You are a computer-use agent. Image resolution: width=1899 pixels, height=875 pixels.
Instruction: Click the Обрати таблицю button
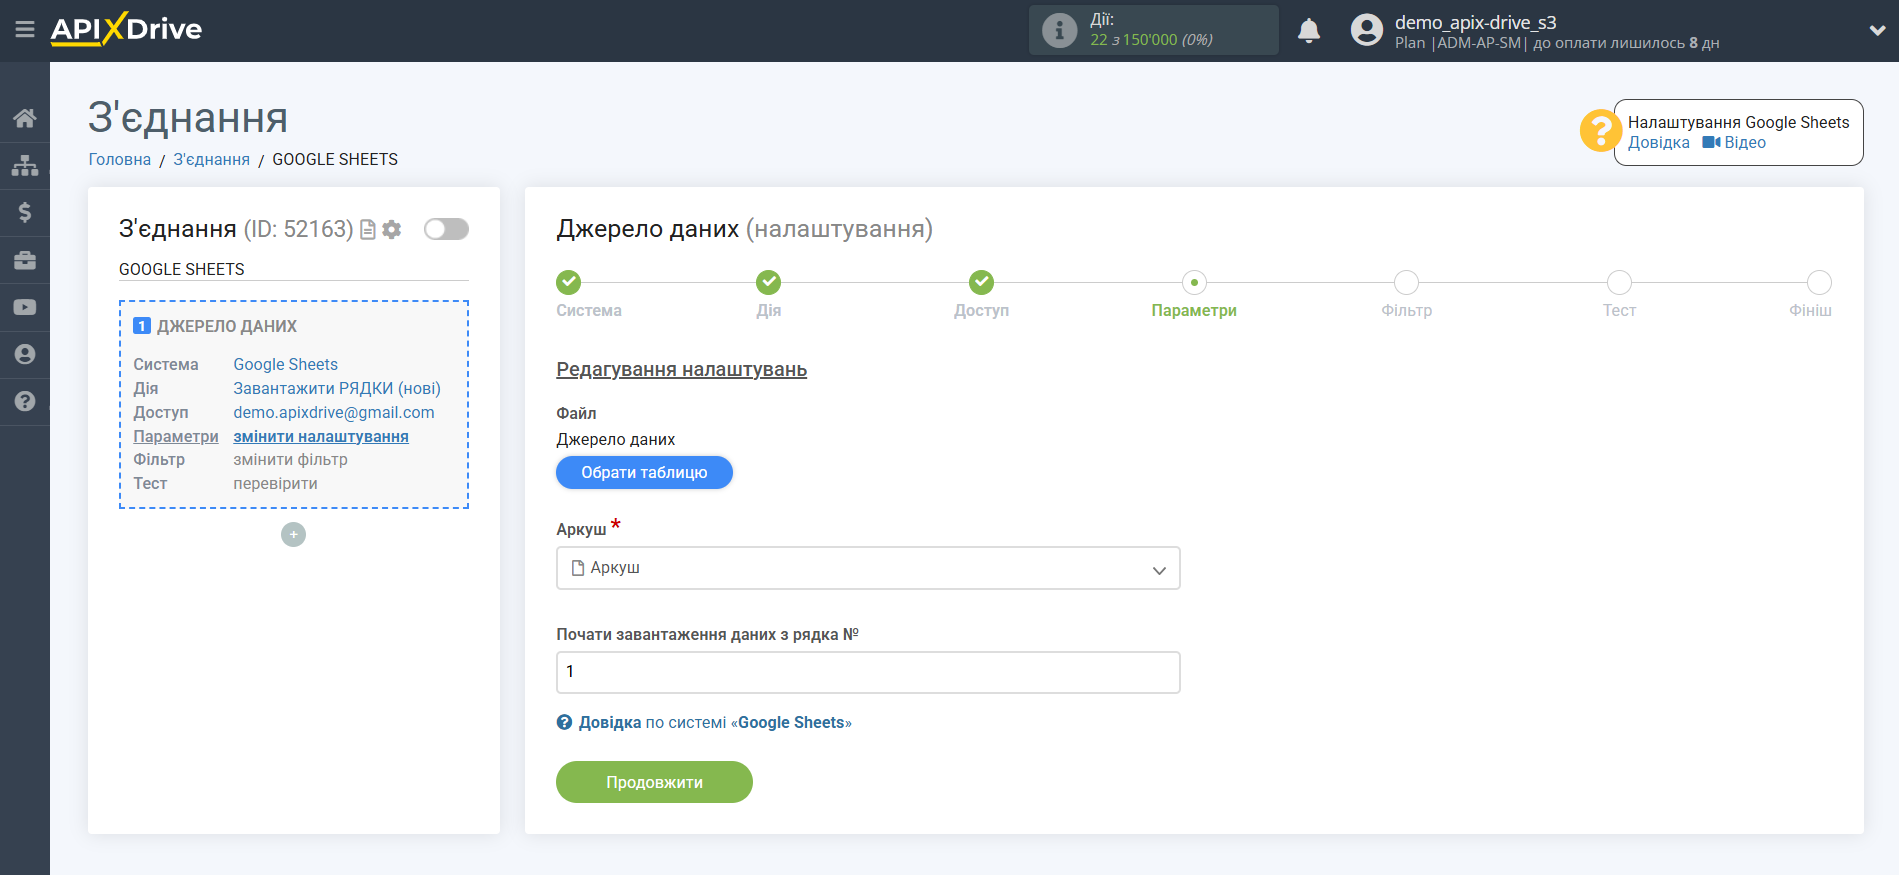(x=644, y=473)
